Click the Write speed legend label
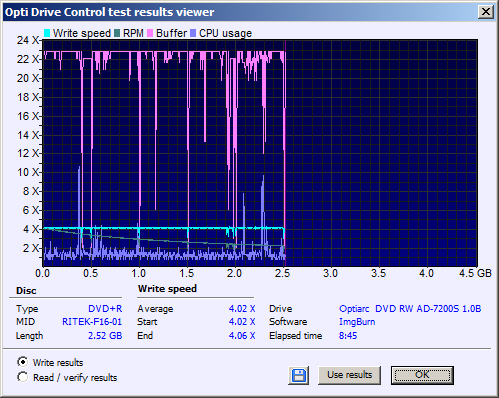Image resolution: width=499 pixels, height=398 pixels. pyautogui.click(x=82, y=33)
